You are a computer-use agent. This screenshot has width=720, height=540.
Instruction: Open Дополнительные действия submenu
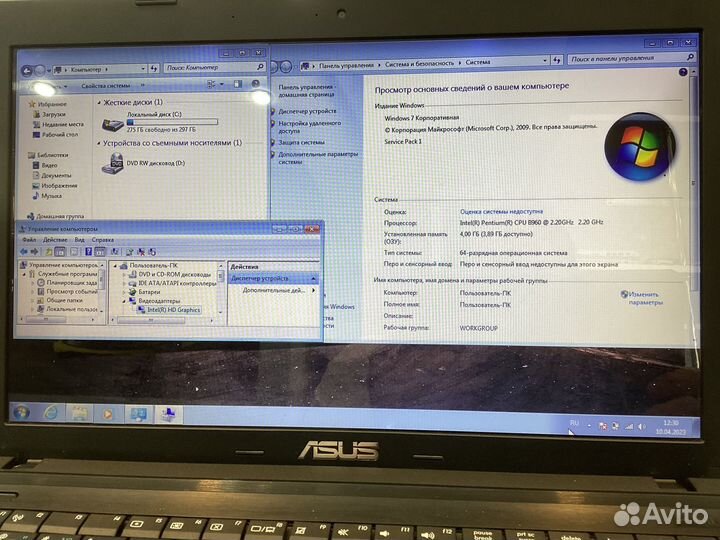click(279, 290)
